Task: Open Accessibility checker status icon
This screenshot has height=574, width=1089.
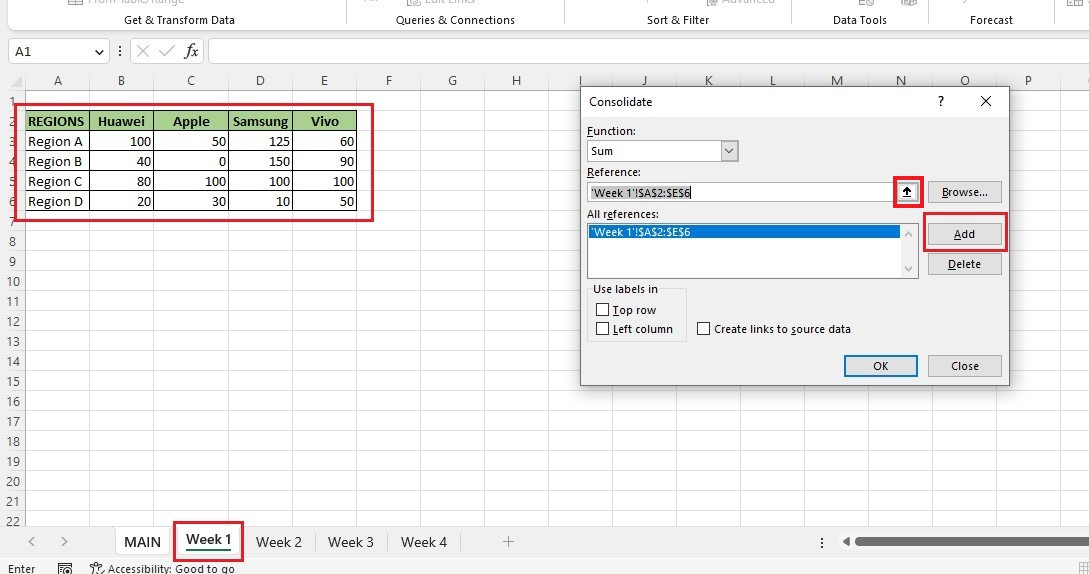Action: pyautogui.click(x=97, y=568)
